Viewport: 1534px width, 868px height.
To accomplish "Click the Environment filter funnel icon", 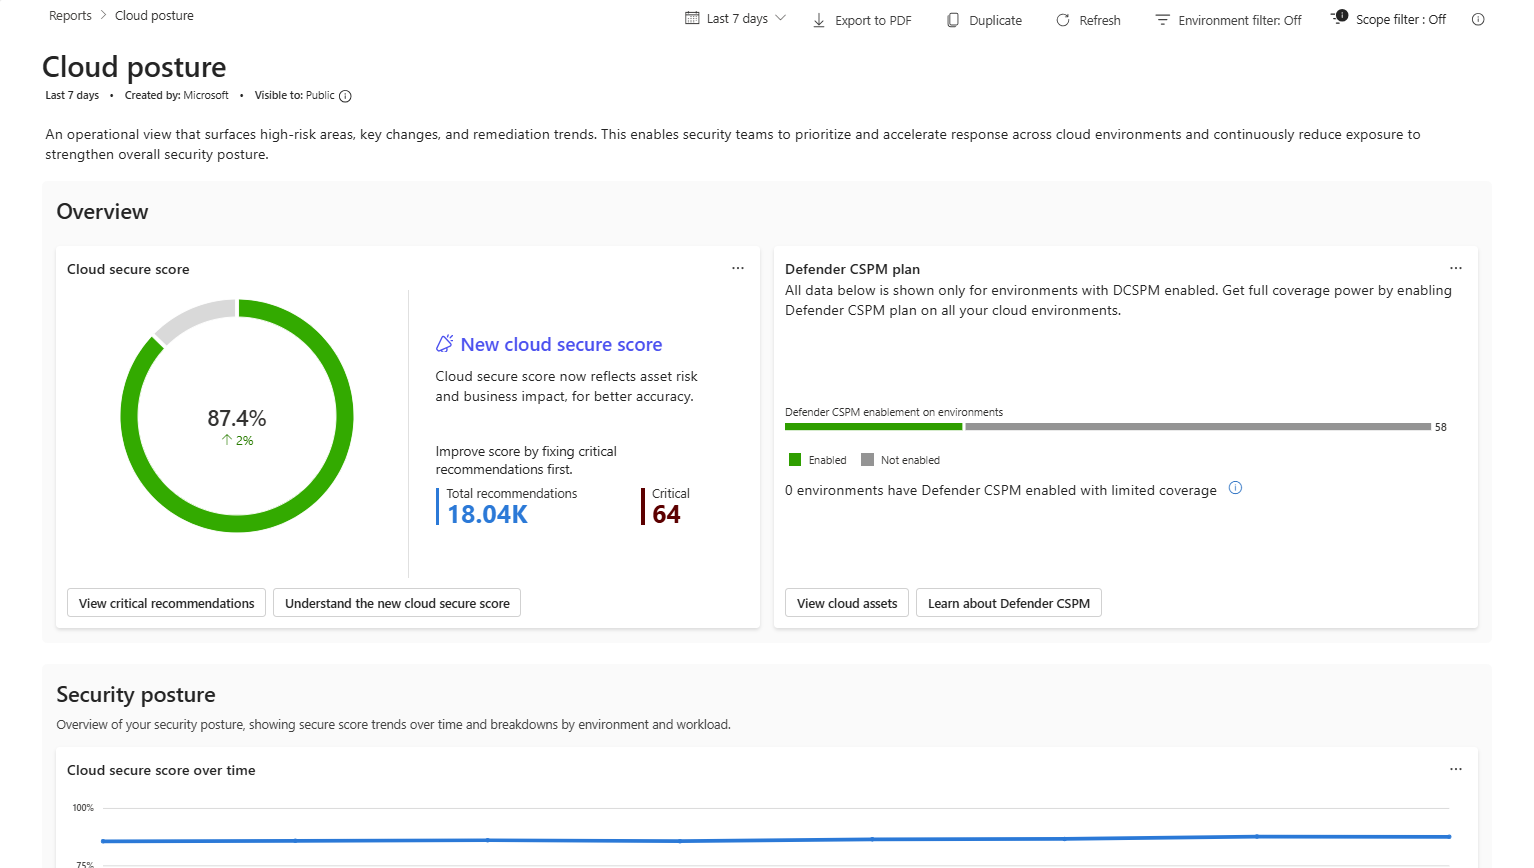I will pyautogui.click(x=1162, y=20).
